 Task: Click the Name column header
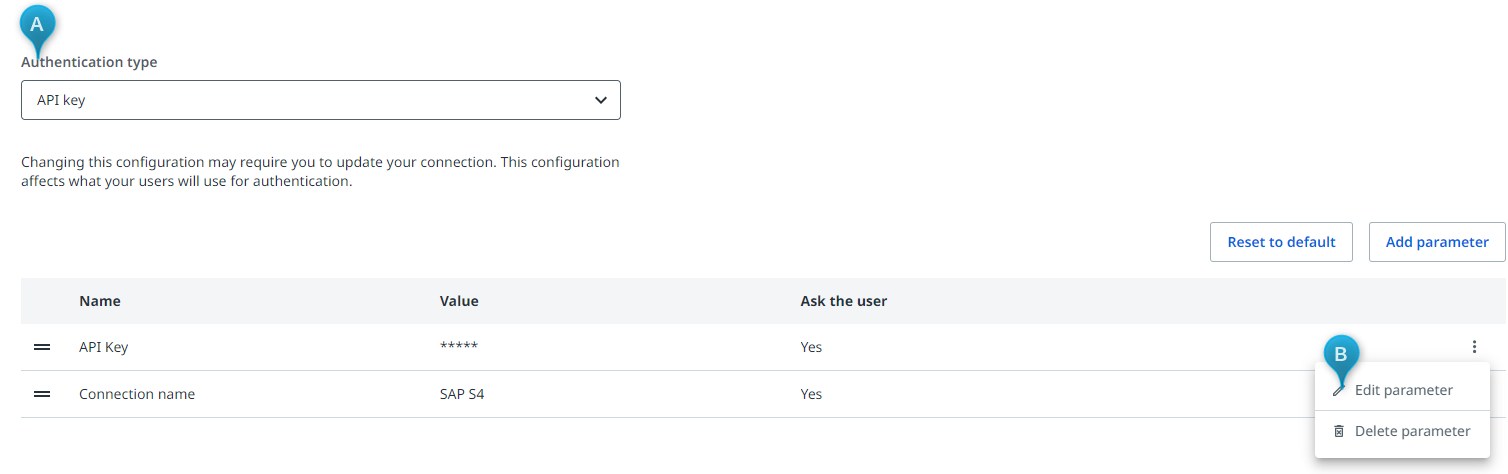point(100,301)
